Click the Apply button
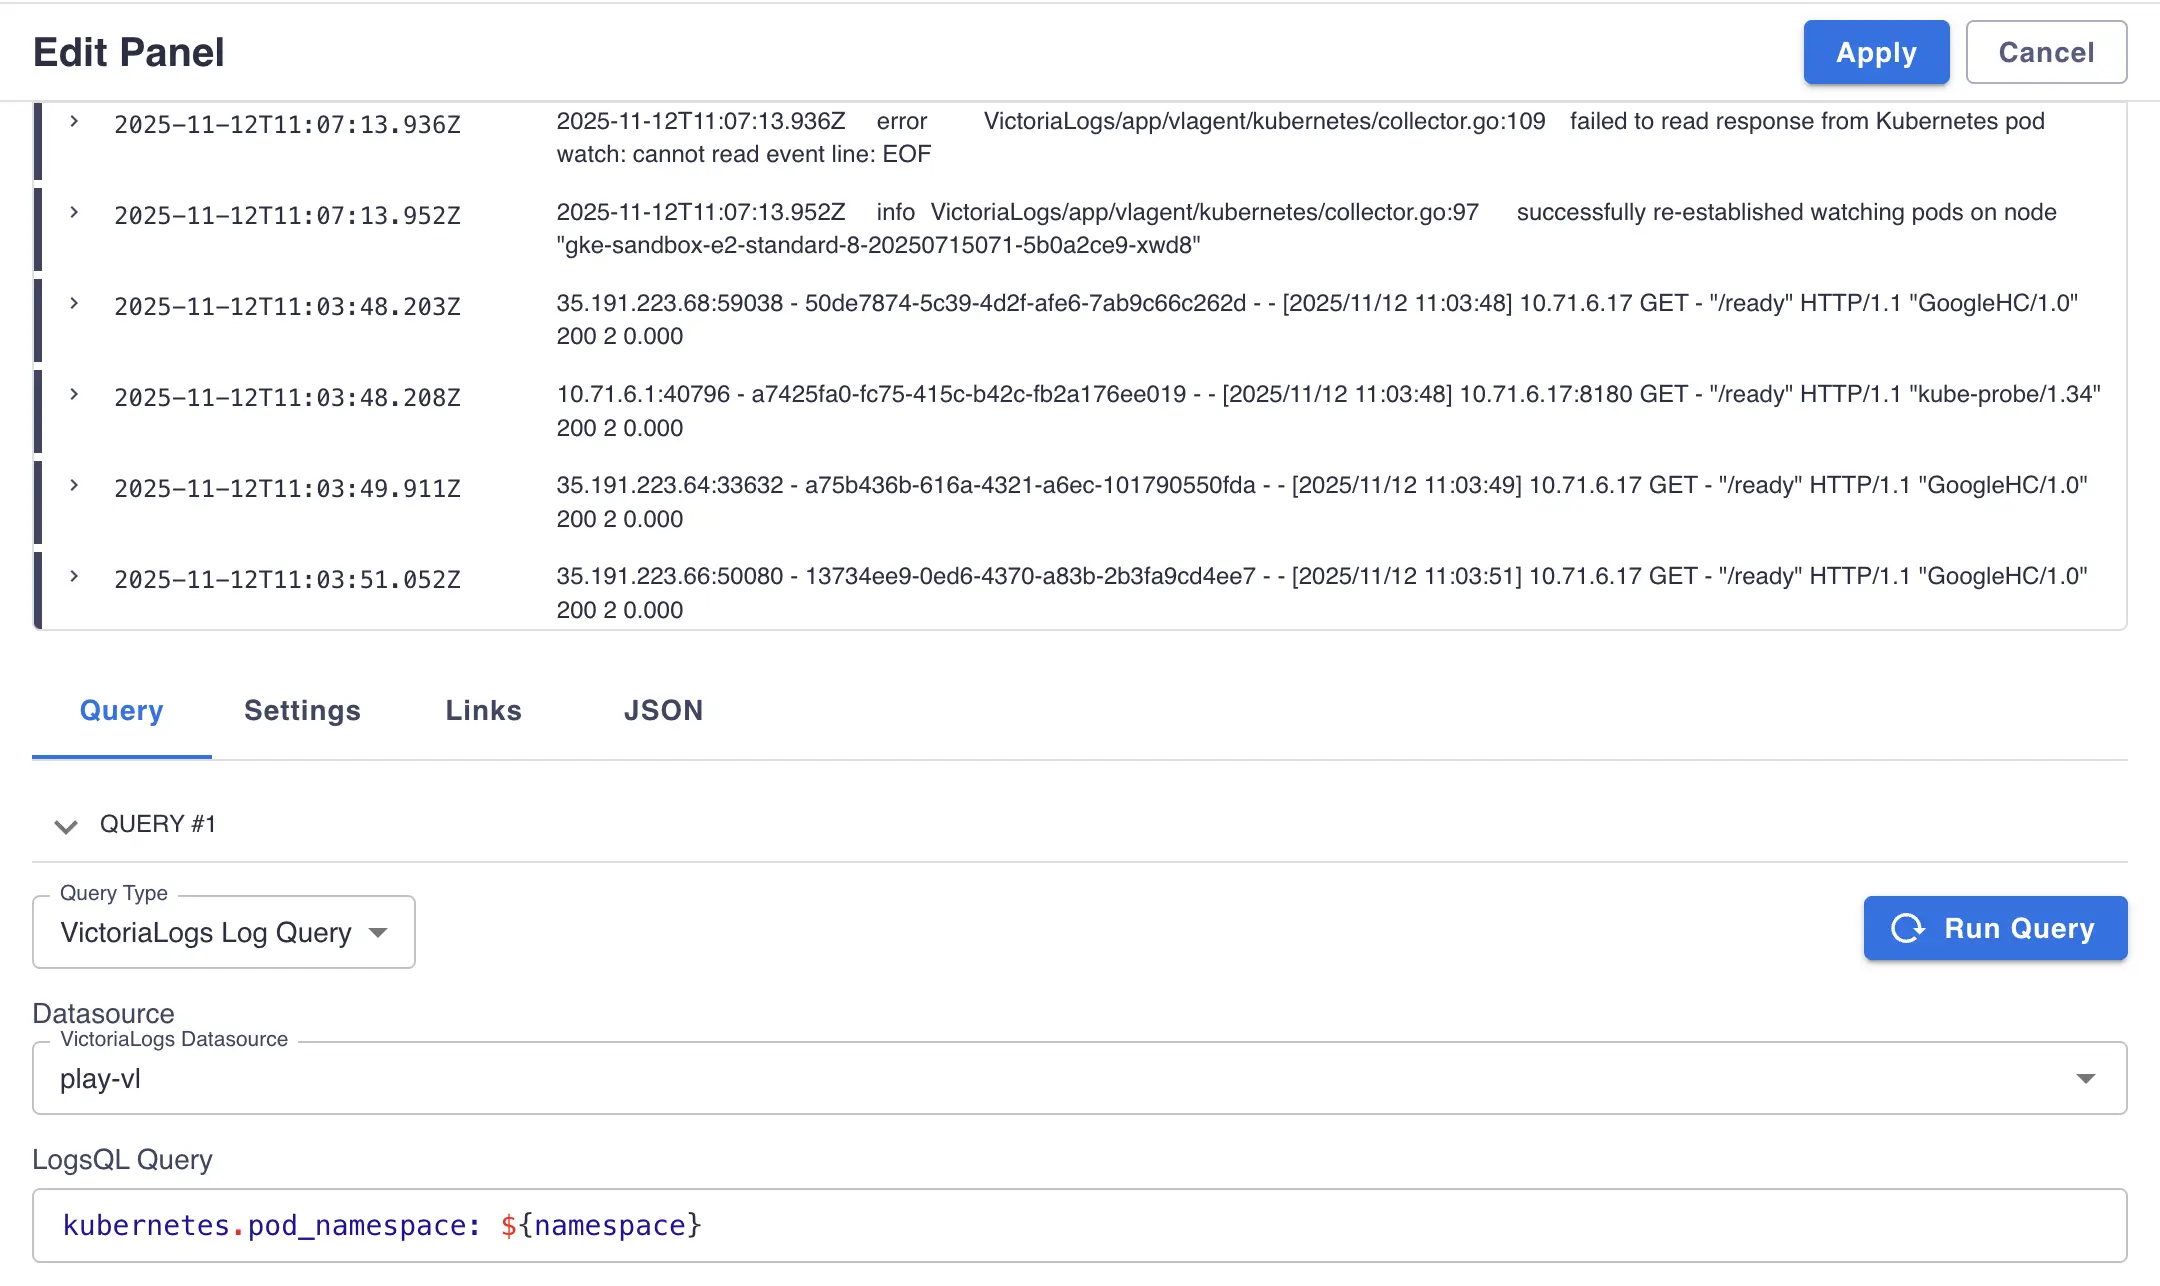The height and width of the screenshot is (1286, 2160). (1875, 52)
